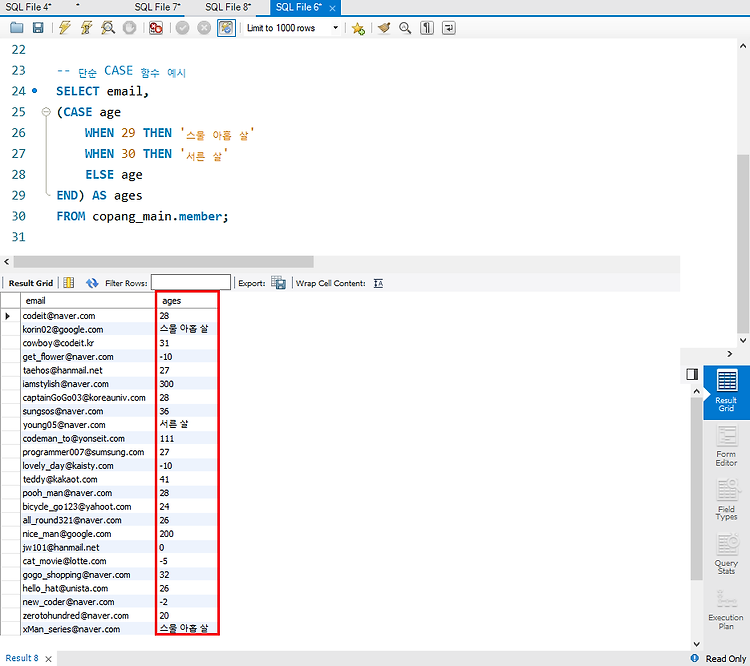This screenshot has height=666, width=750.
Task: Beautify the query with the broom icon
Action: pos(384,28)
